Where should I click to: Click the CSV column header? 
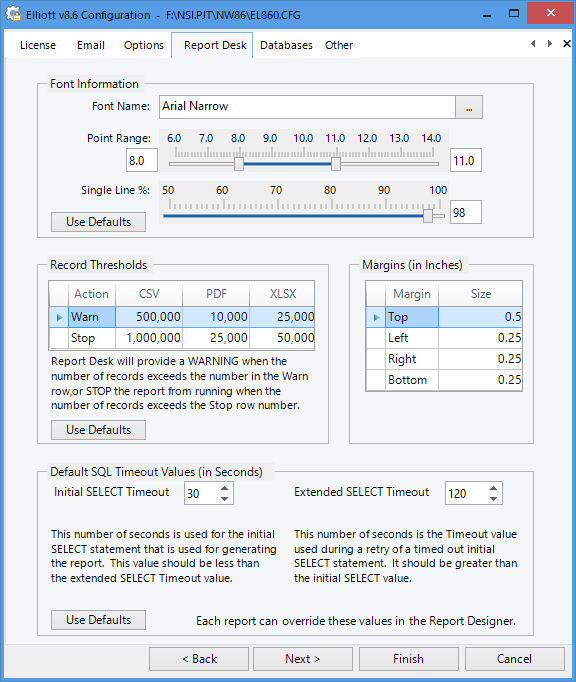pos(149,294)
